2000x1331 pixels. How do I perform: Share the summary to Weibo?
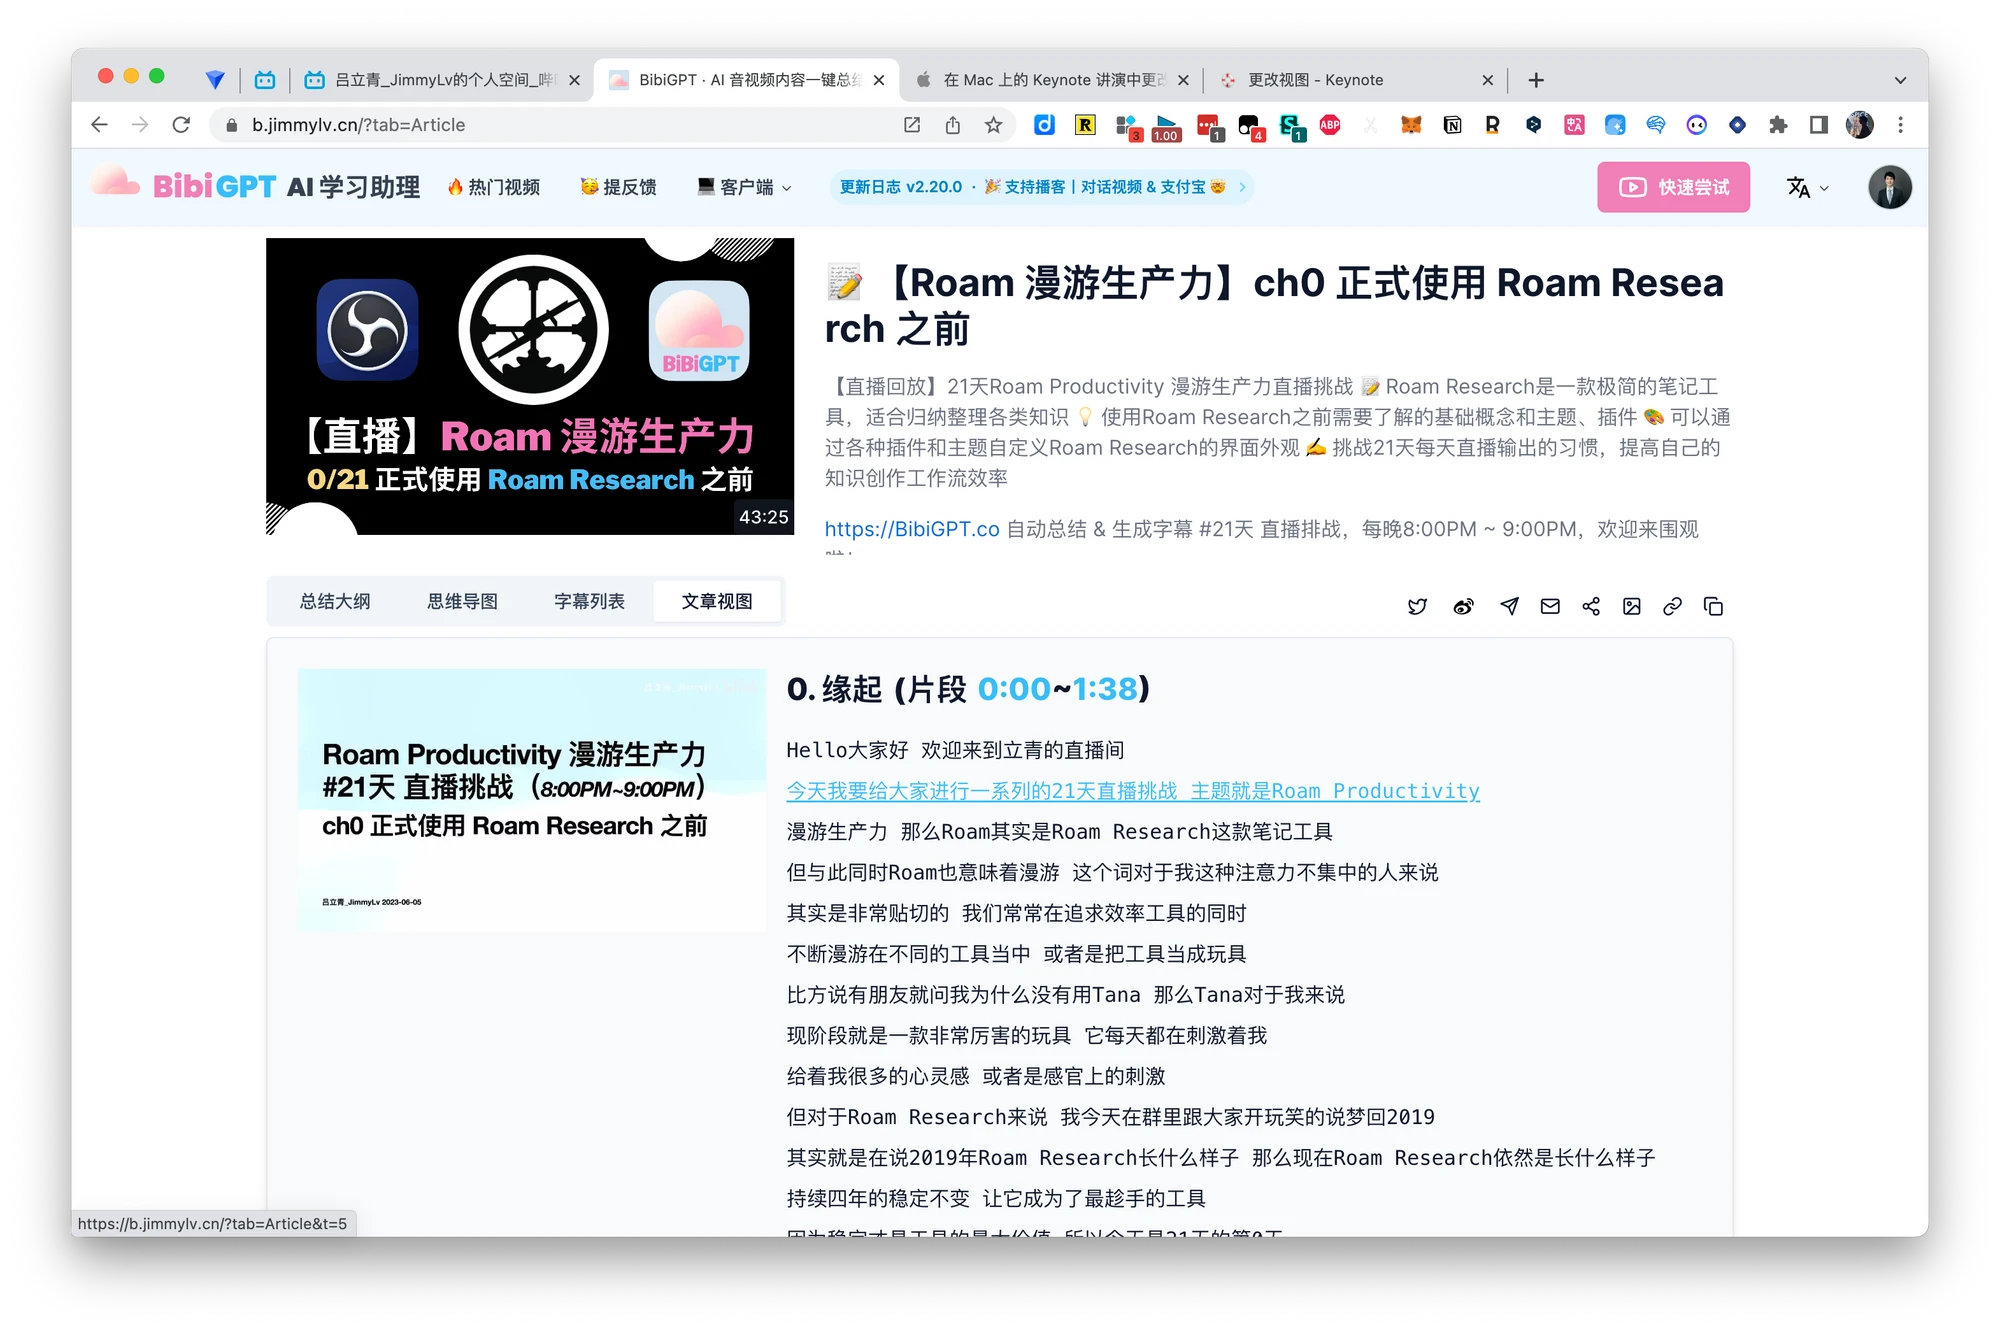coord(1463,606)
